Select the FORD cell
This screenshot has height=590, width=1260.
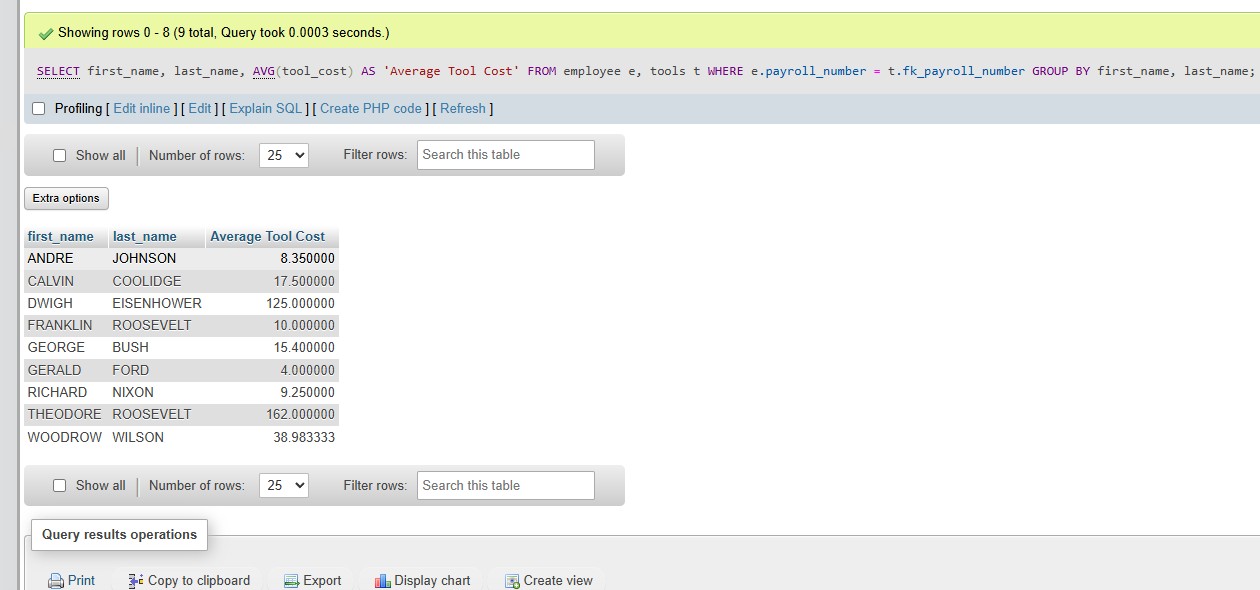point(157,370)
